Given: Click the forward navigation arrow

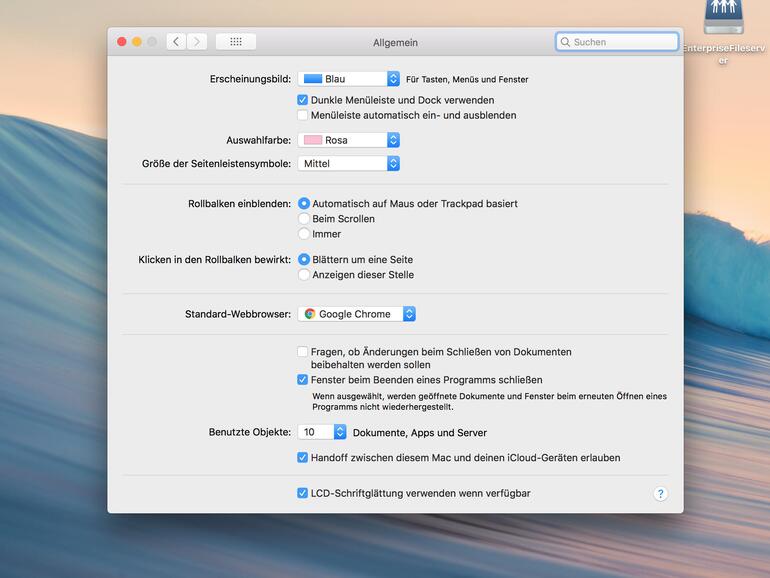Looking at the screenshot, I should pos(197,42).
